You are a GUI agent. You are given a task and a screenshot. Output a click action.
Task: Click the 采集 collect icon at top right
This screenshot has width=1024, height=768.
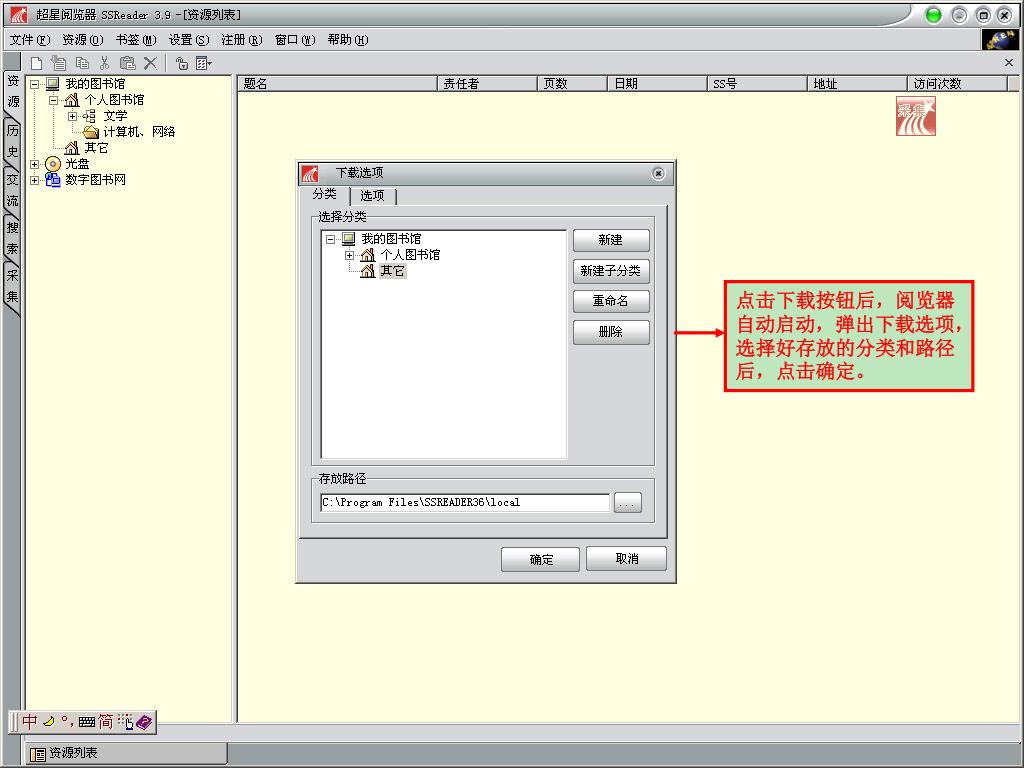click(x=916, y=116)
